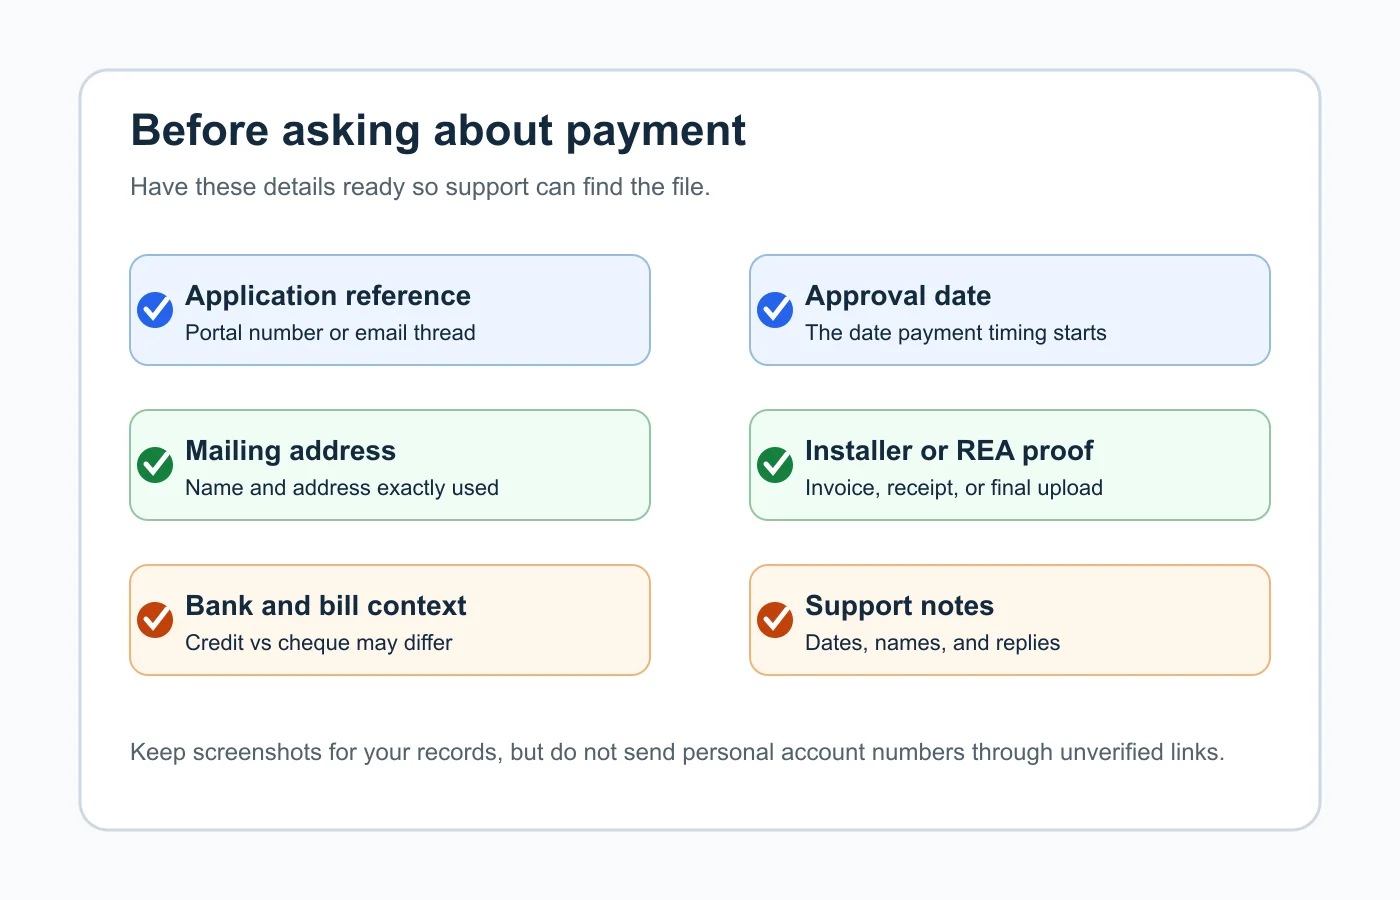Screen dimensions: 1400x900
Task: Select the 'Application reference' heading
Action: coord(328,296)
